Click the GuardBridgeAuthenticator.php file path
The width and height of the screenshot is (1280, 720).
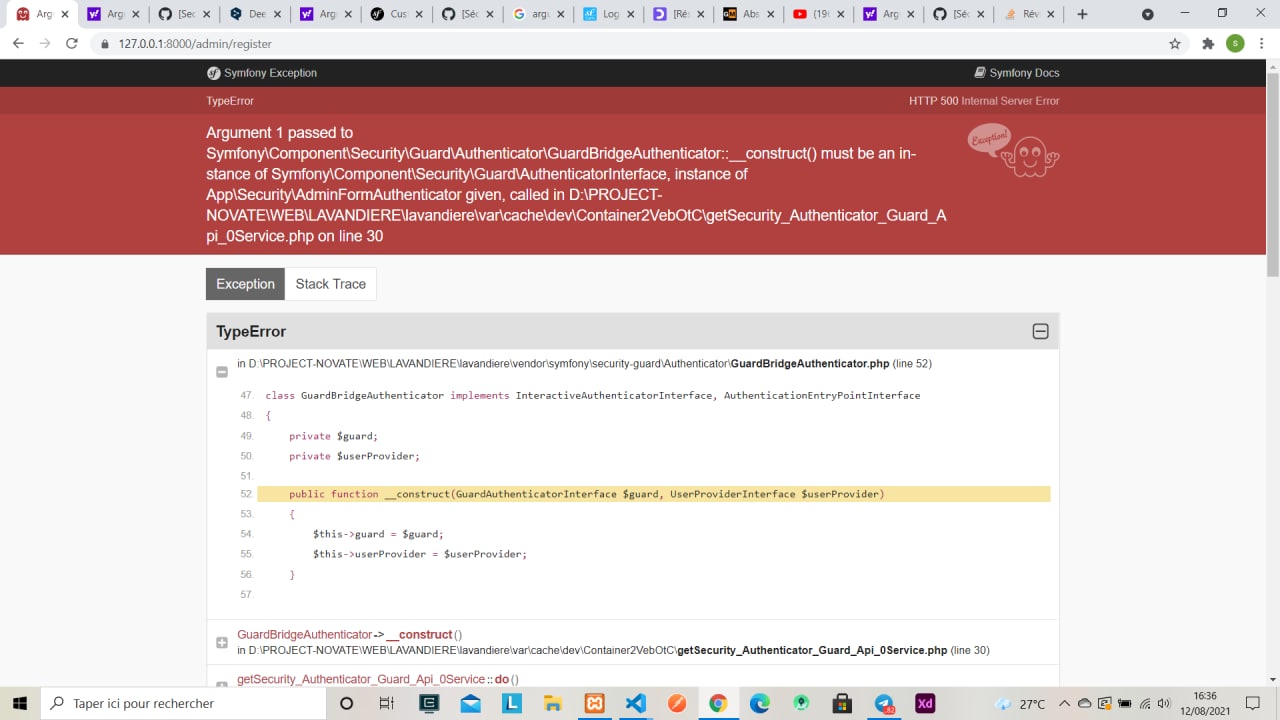point(584,364)
